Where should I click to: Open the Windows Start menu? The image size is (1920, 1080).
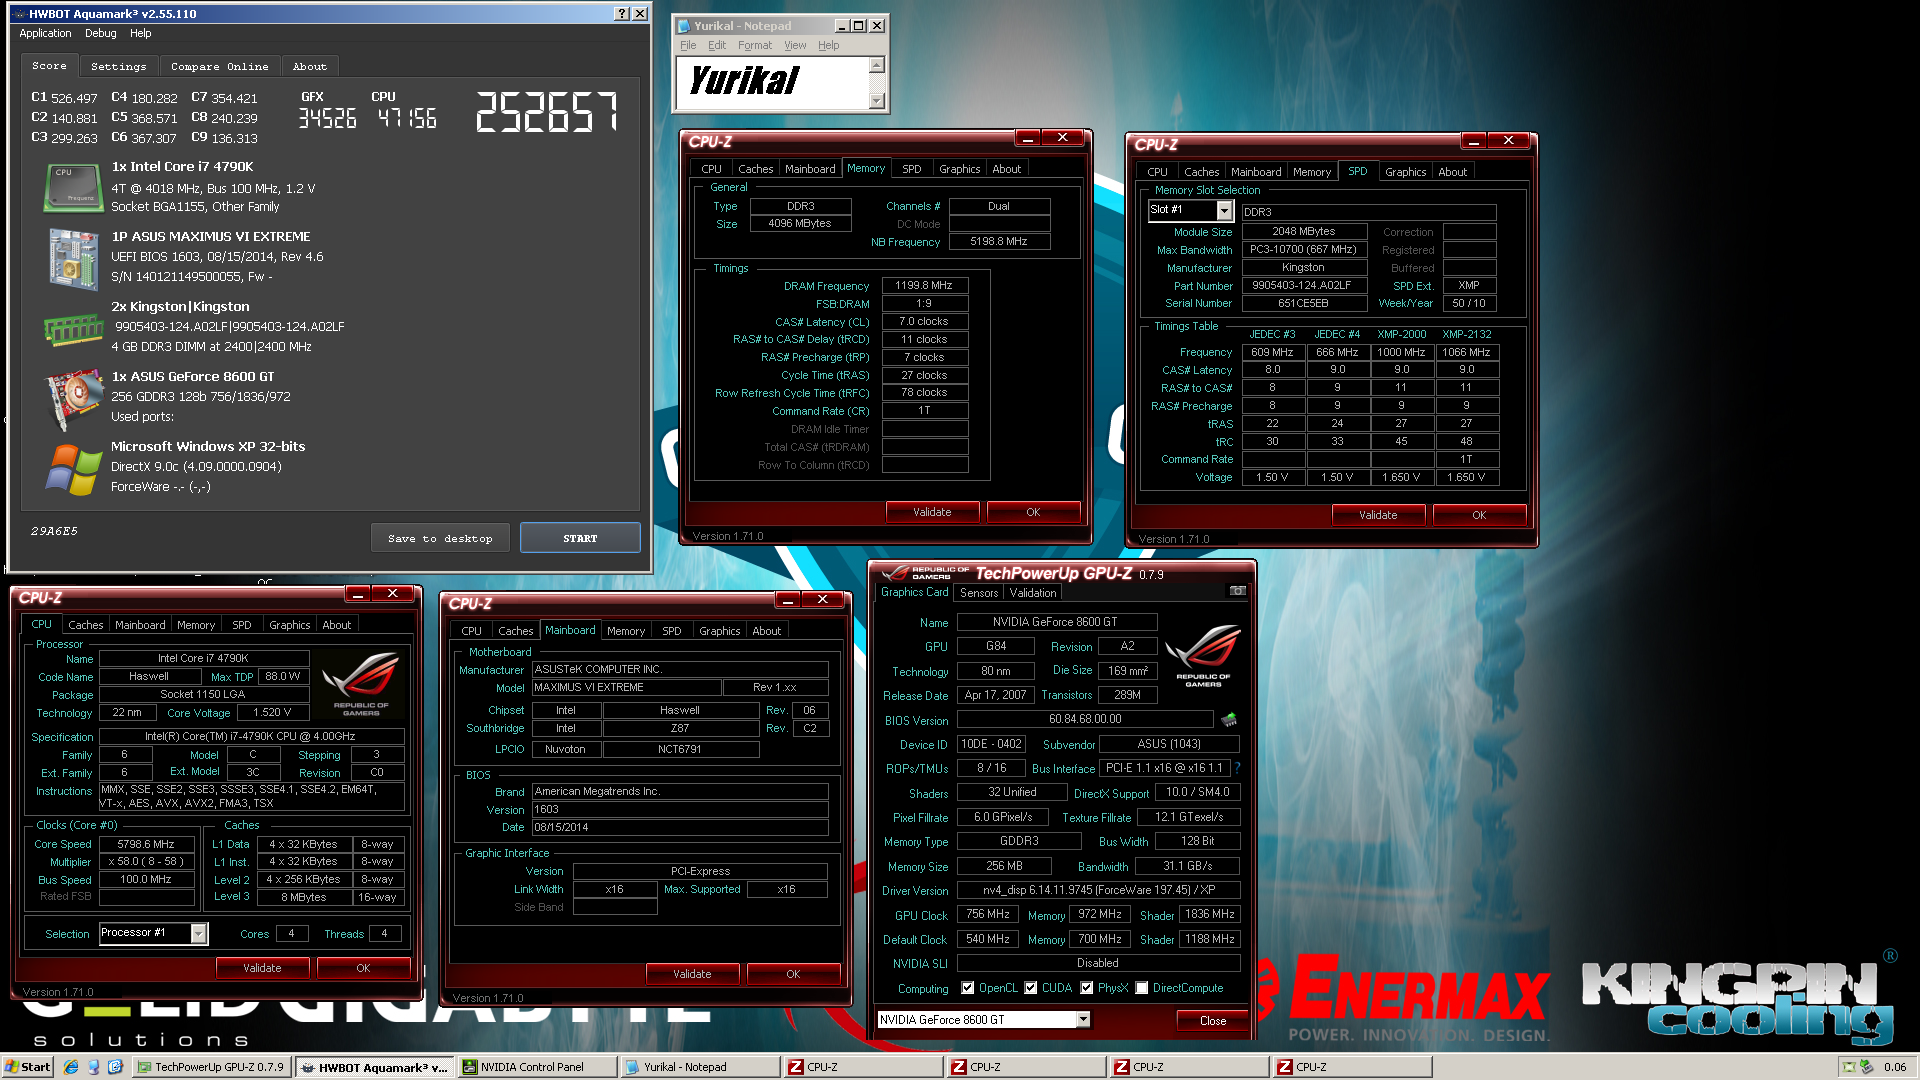tap(28, 1067)
